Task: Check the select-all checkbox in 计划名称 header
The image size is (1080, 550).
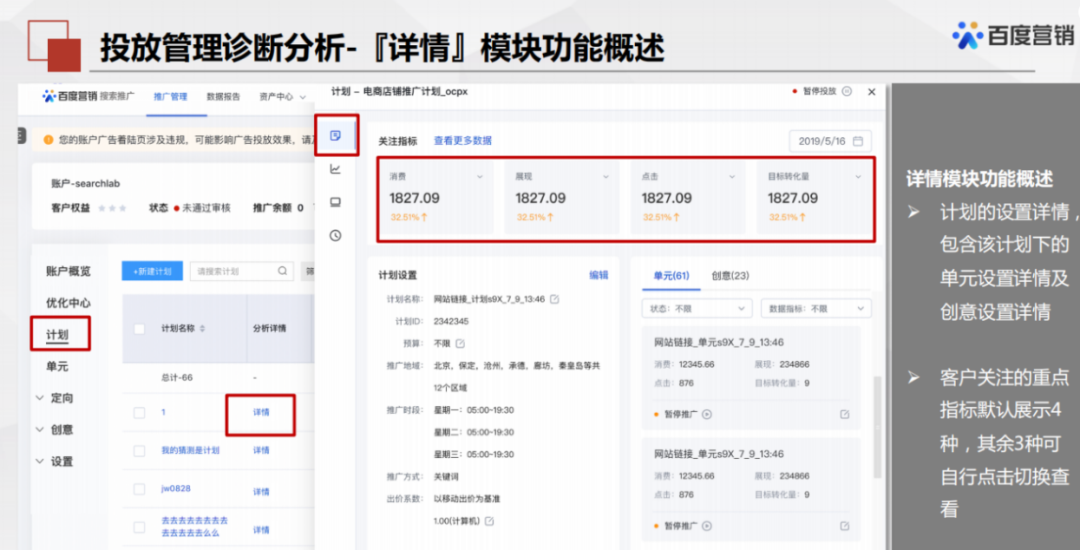Action: [139, 329]
